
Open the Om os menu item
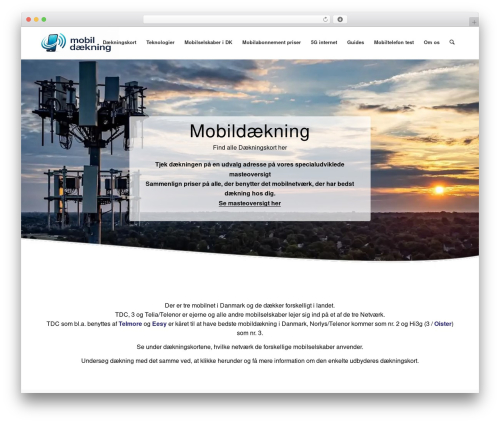tap(431, 42)
